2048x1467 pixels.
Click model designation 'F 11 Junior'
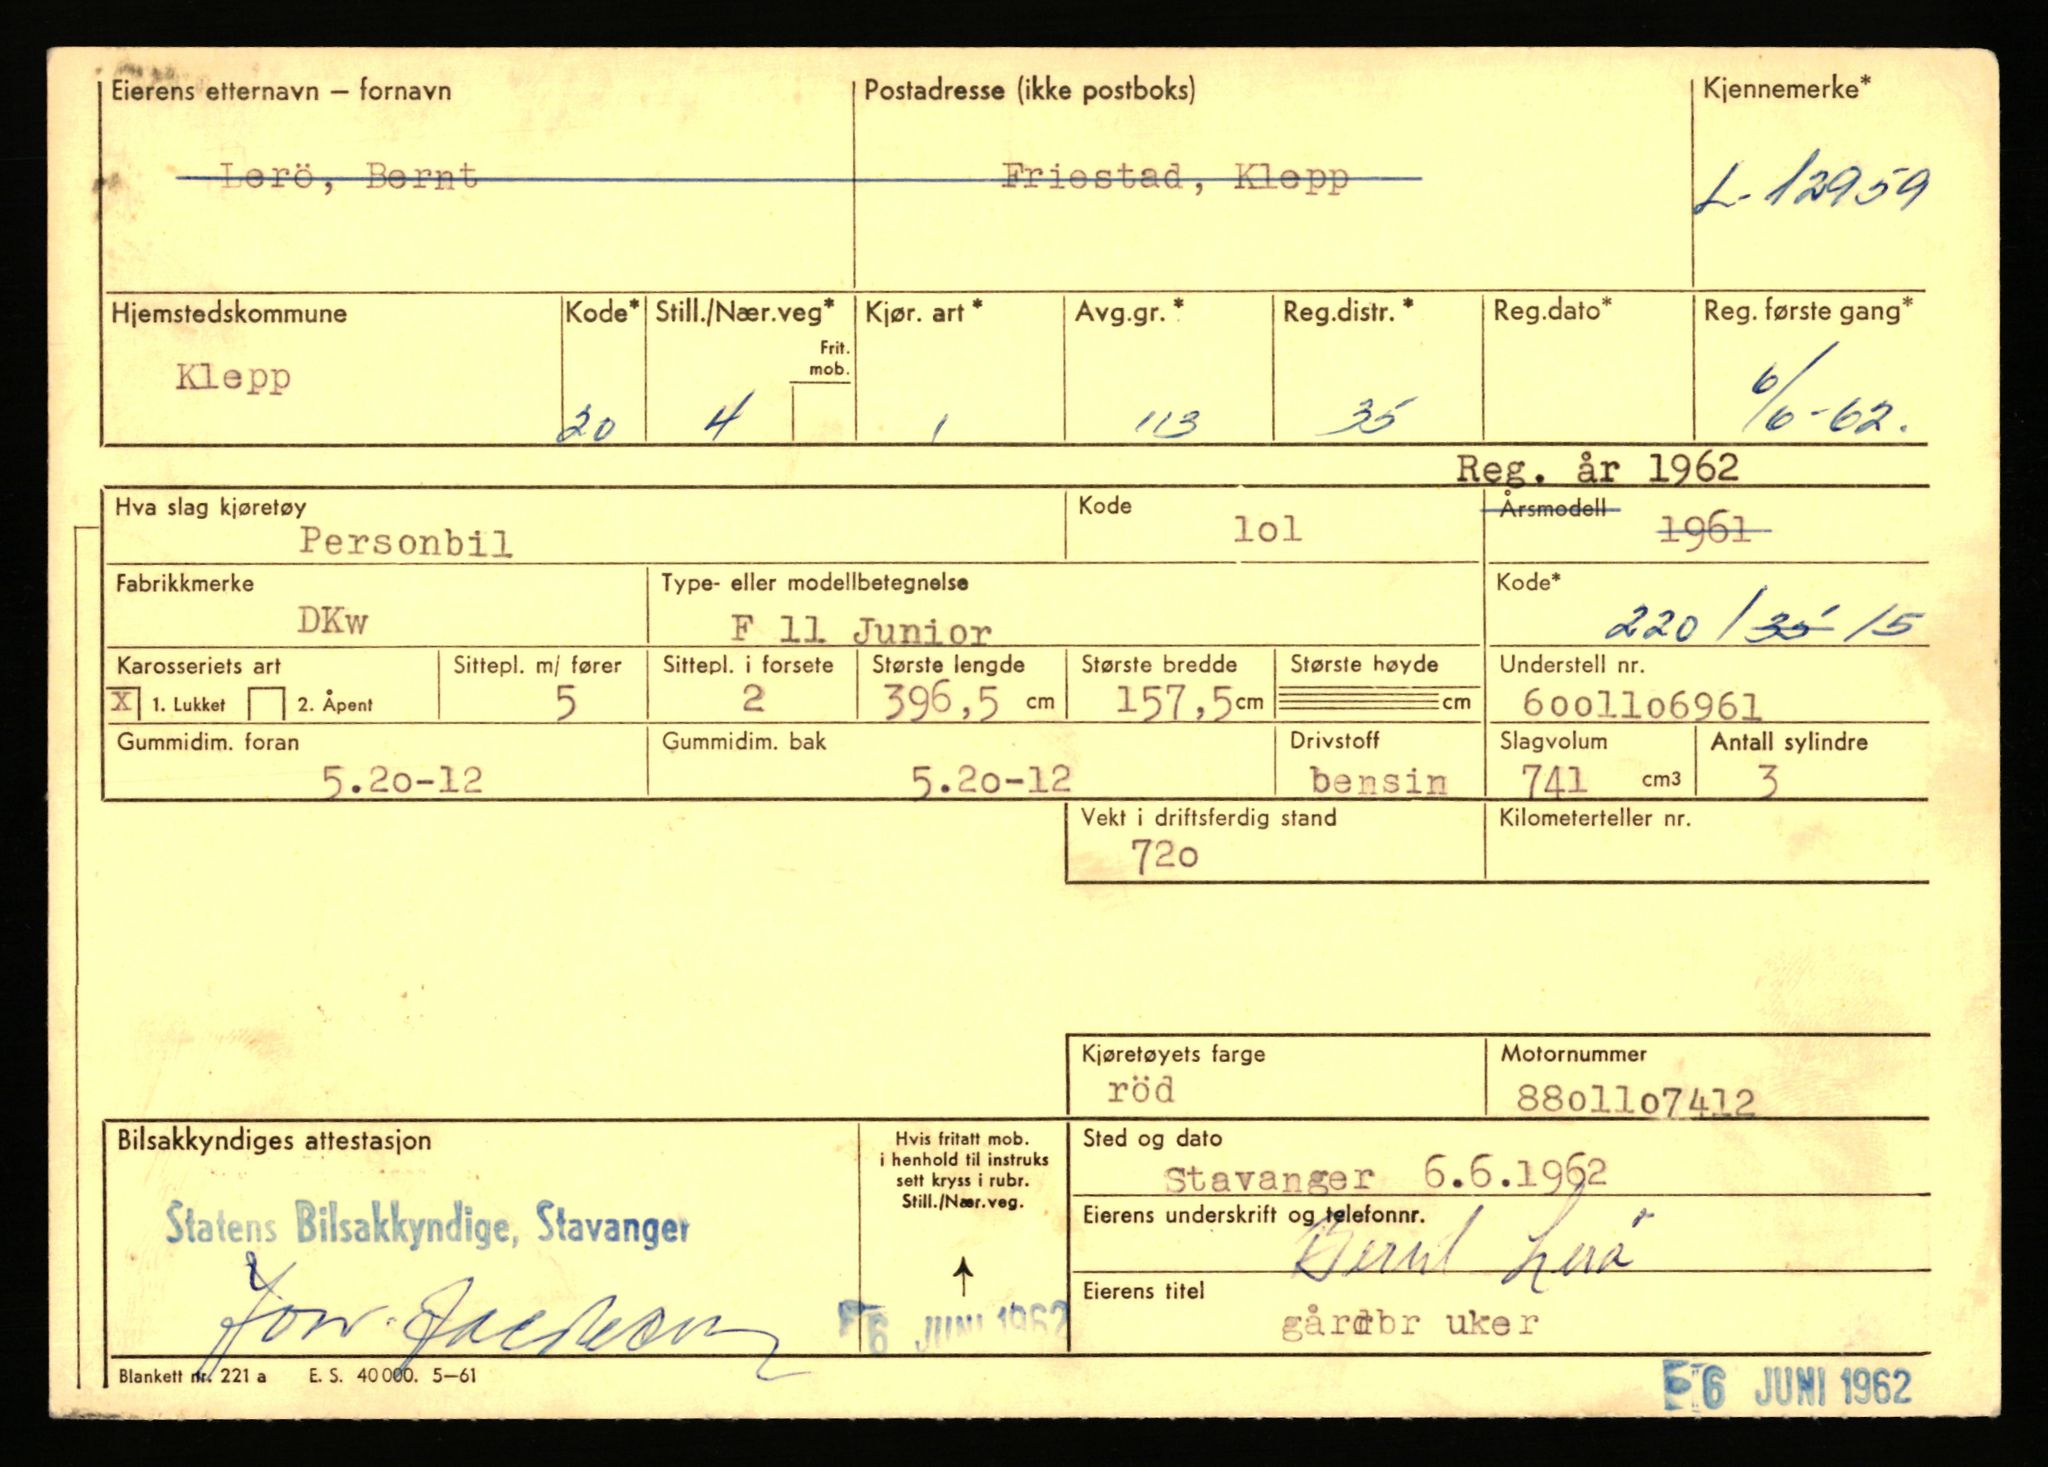pos(860,629)
